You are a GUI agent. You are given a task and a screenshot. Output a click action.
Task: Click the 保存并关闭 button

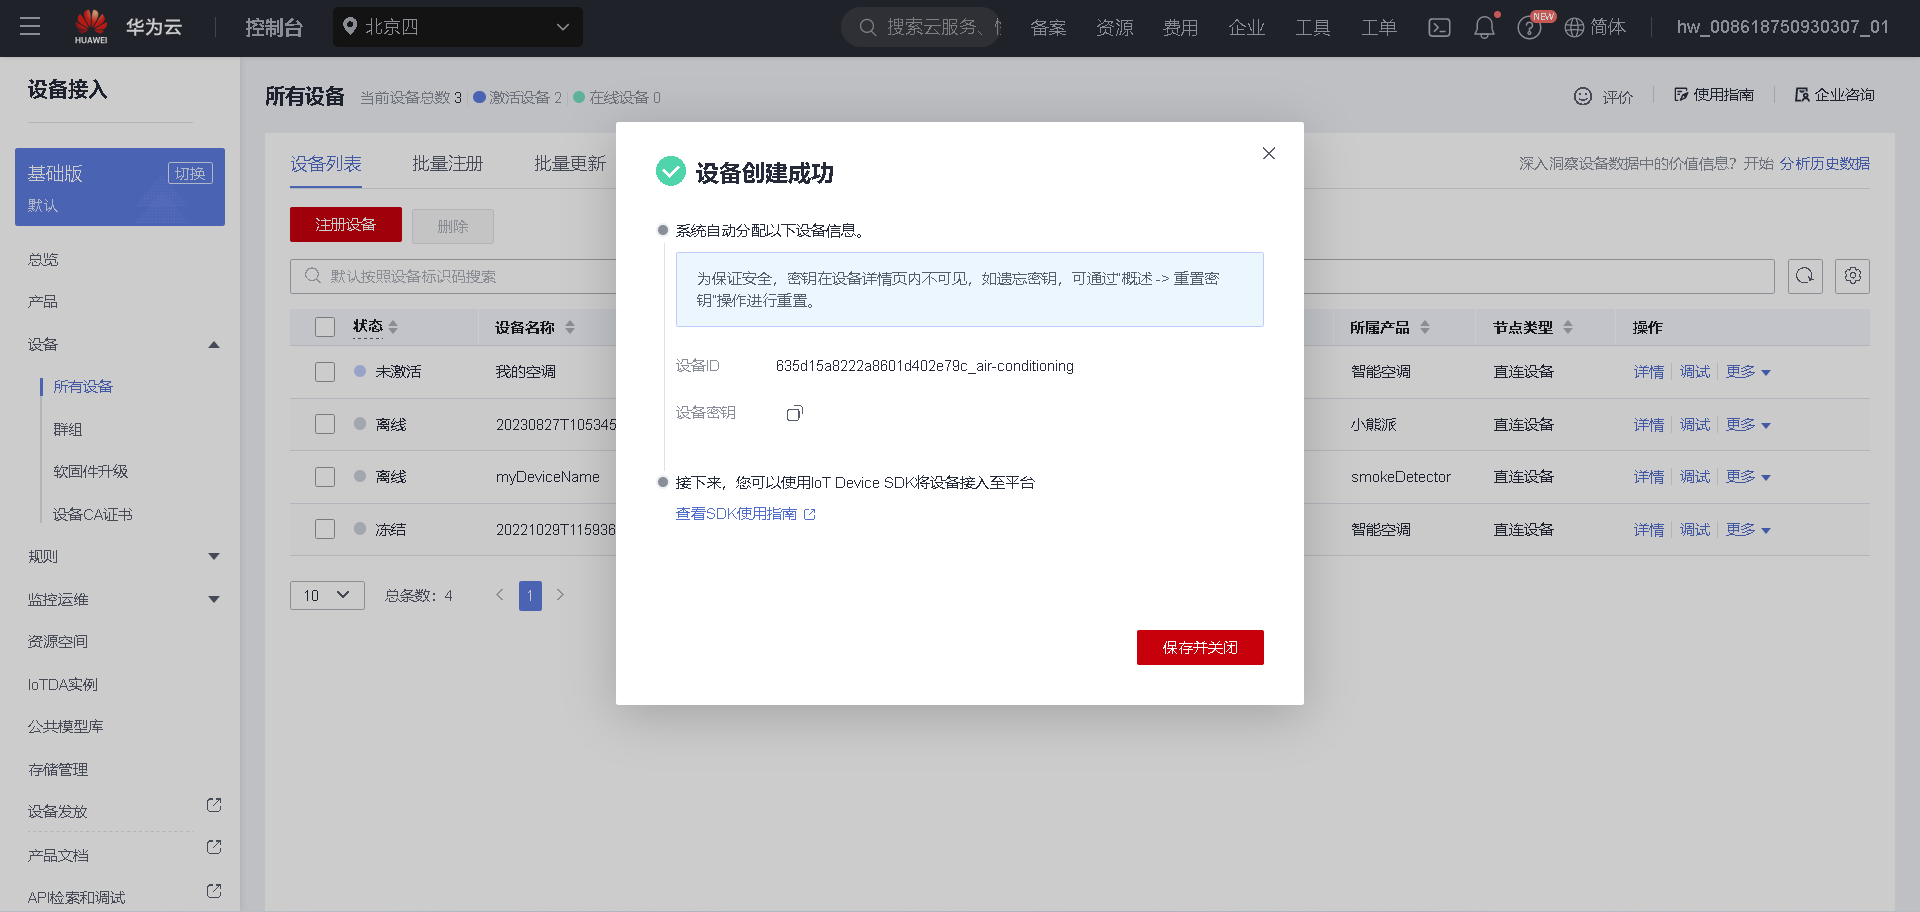tap(1200, 647)
